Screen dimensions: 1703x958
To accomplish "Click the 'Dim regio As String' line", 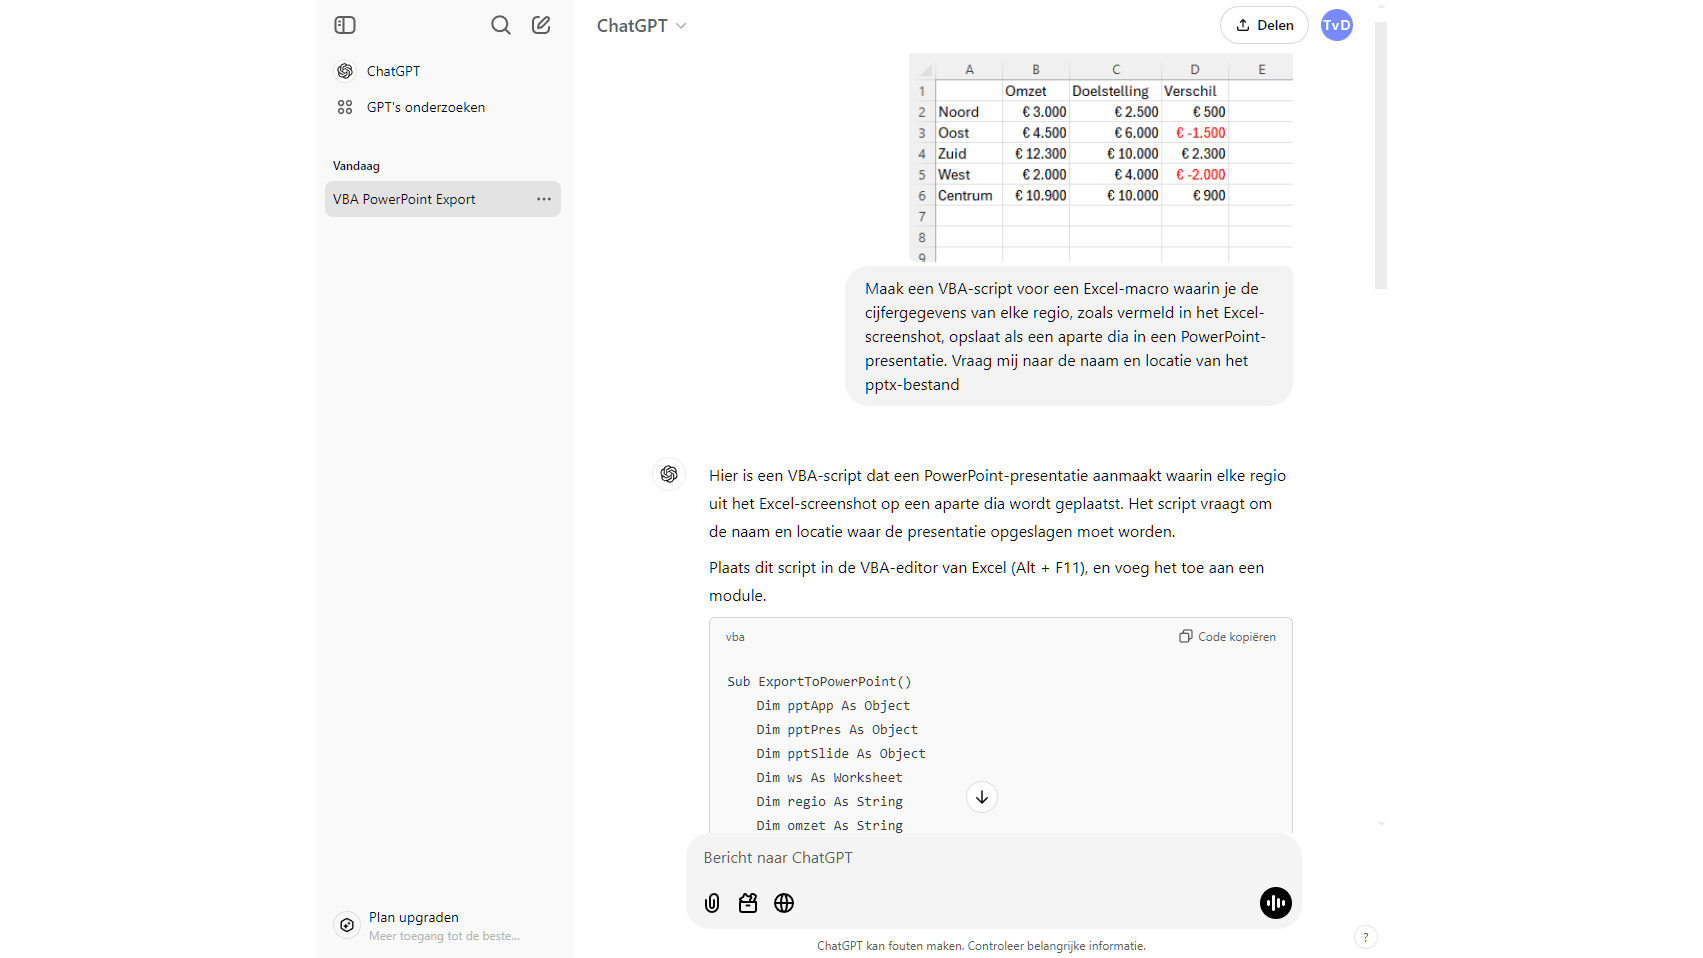I will 829,802.
